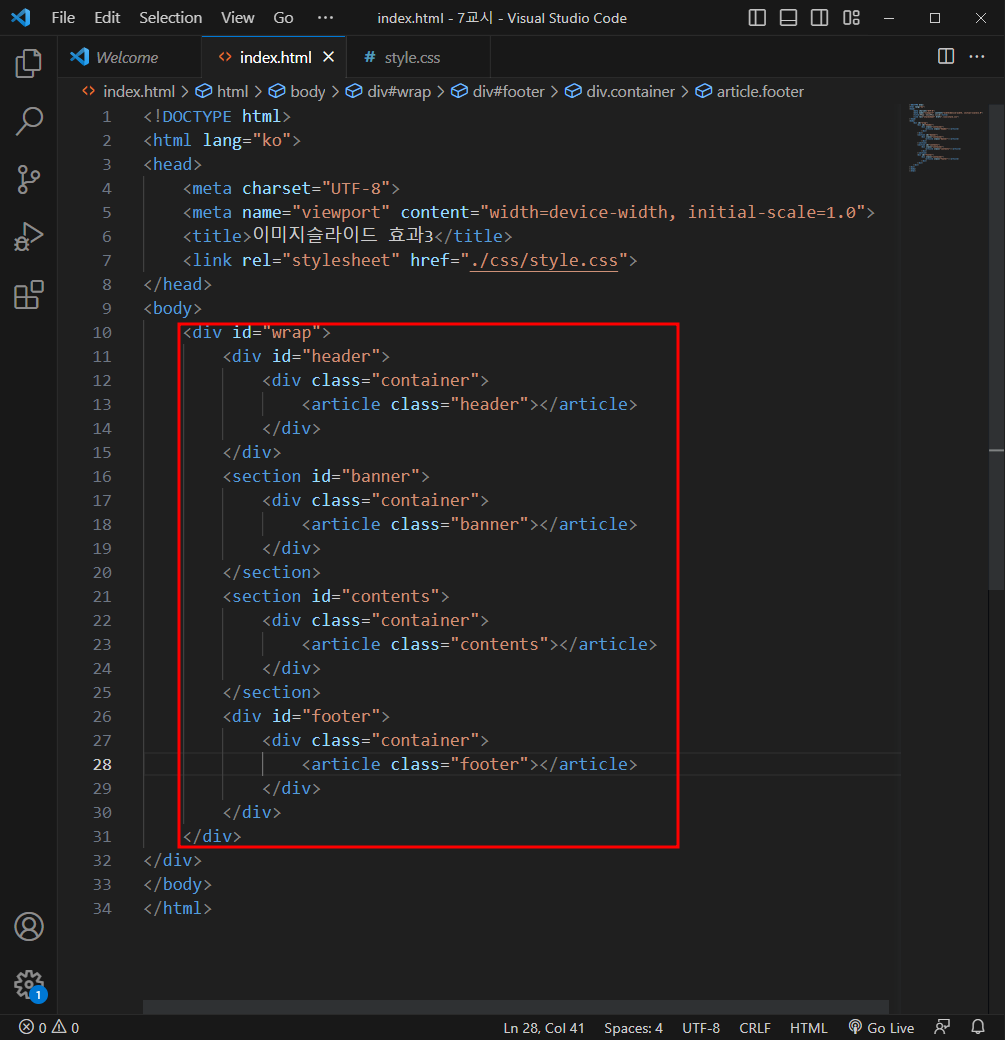1005x1040 pixels.
Task: Select the index.html tab
Action: click(x=275, y=58)
